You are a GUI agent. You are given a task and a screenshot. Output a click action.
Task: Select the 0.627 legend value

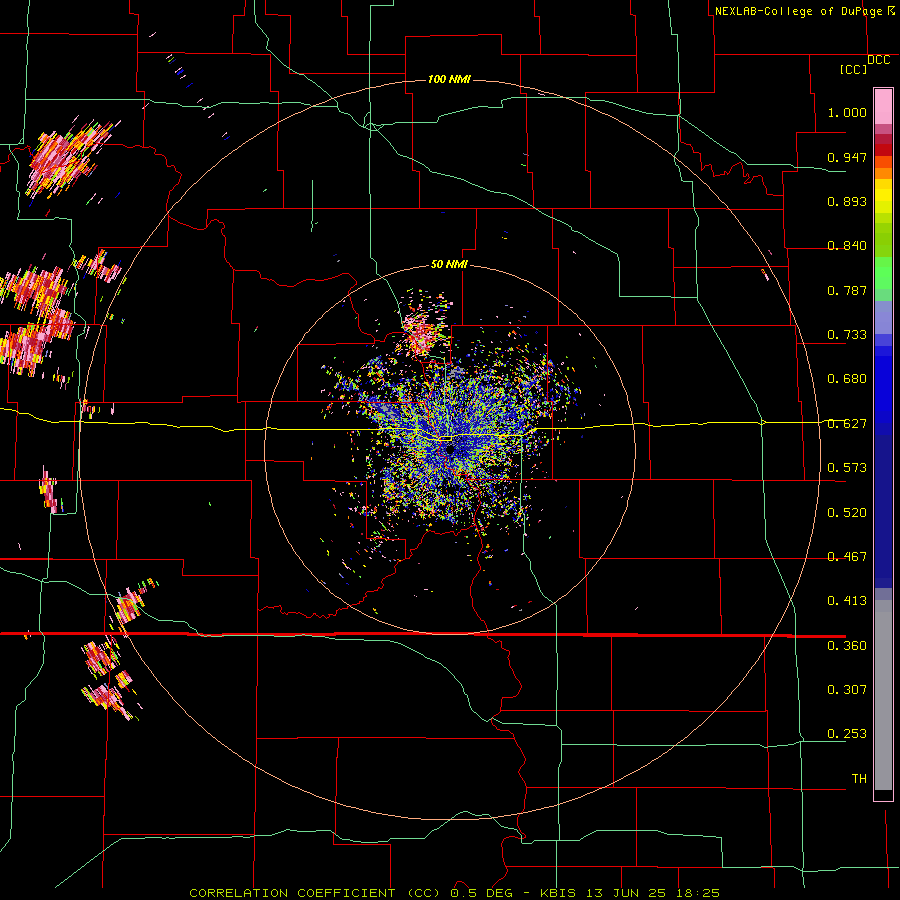click(847, 424)
